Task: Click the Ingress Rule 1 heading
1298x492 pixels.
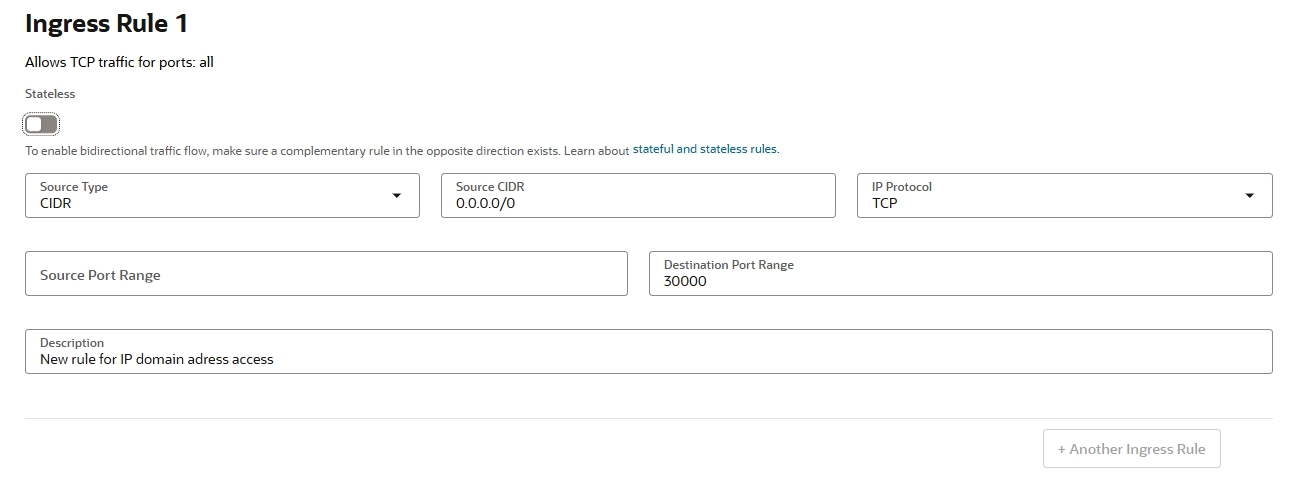Action: tap(106, 24)
